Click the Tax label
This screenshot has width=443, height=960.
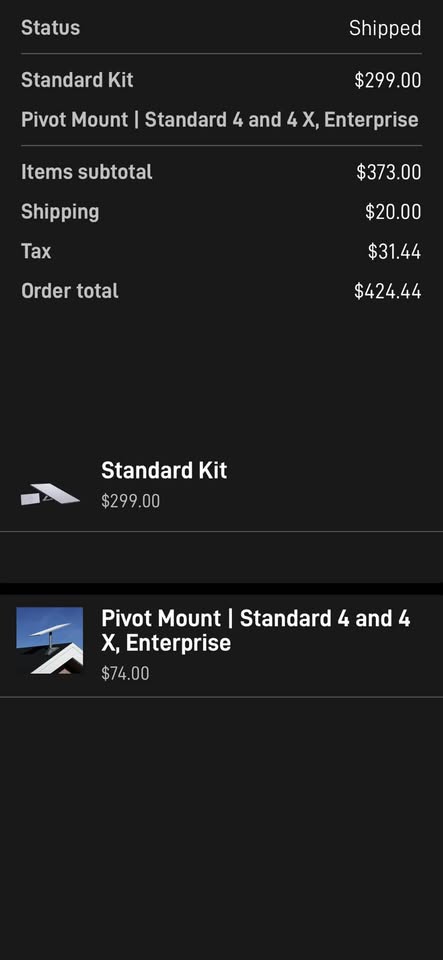click(x=36, y=251)
